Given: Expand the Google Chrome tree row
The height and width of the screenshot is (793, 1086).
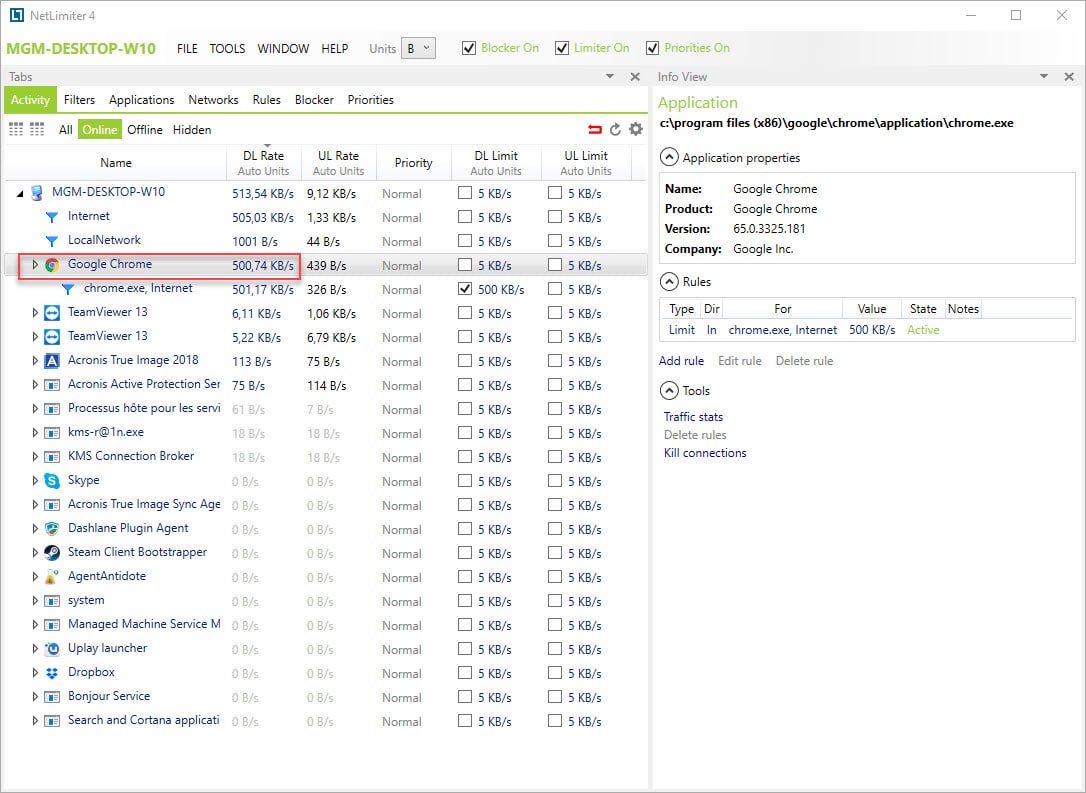Looking at the screenshot, I should pyautogui.click(x=35, y=265).
